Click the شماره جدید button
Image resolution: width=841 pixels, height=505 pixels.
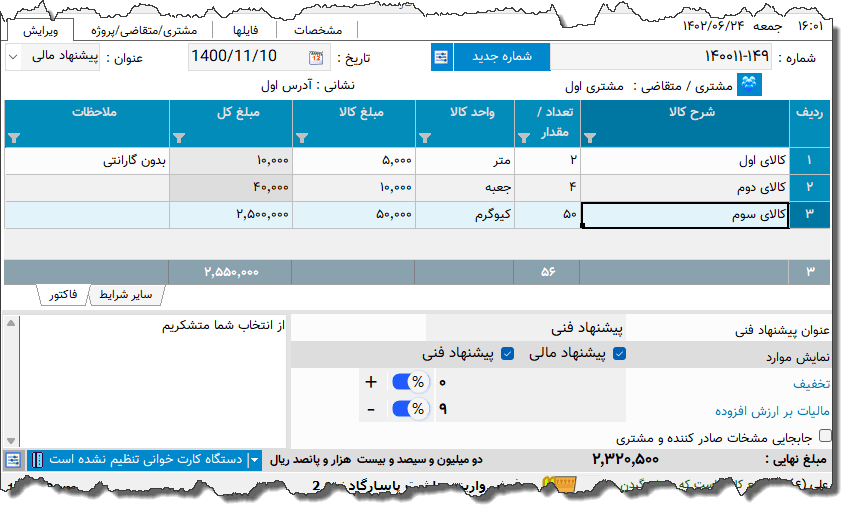[501, 57]
